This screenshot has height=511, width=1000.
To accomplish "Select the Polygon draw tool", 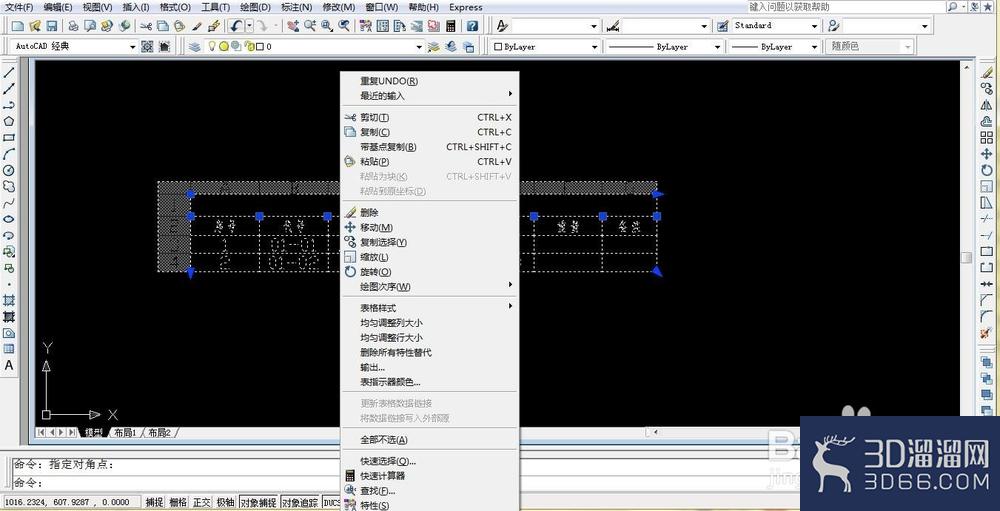I will [9, 121].
